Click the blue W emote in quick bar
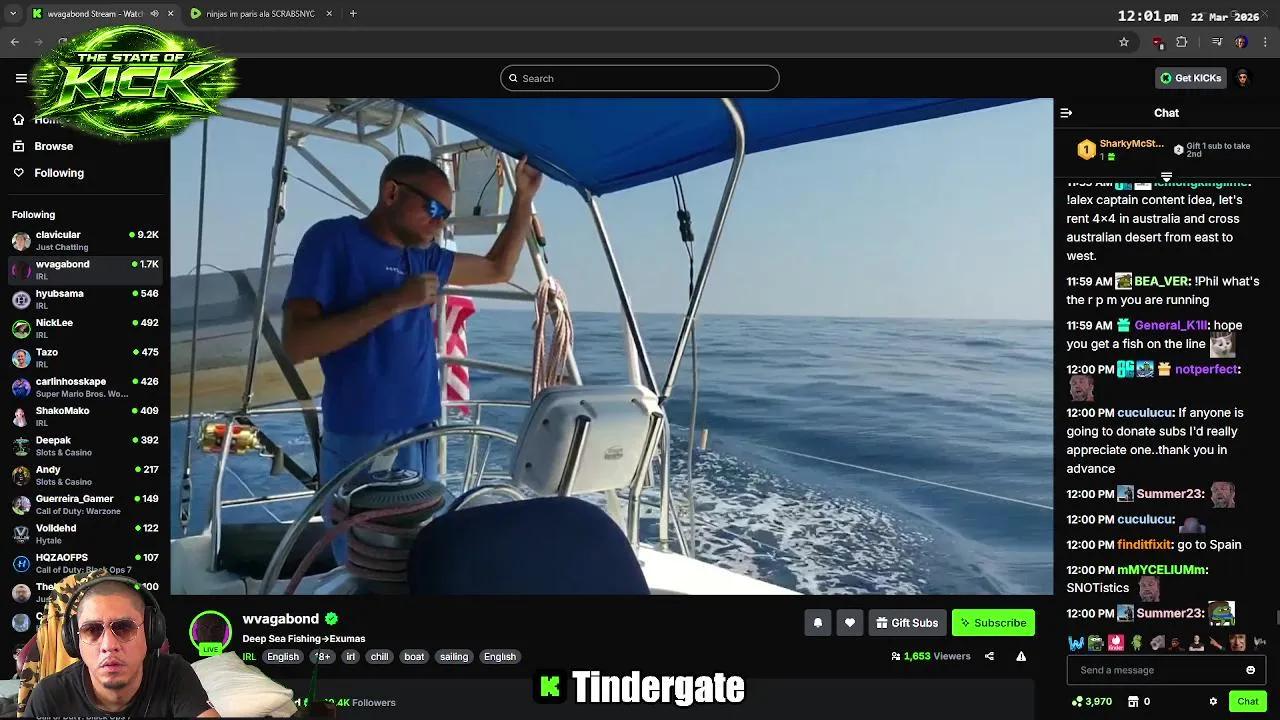This screenshot has height=720, width=1280. pyautogui.click(x=1076, y=643)
